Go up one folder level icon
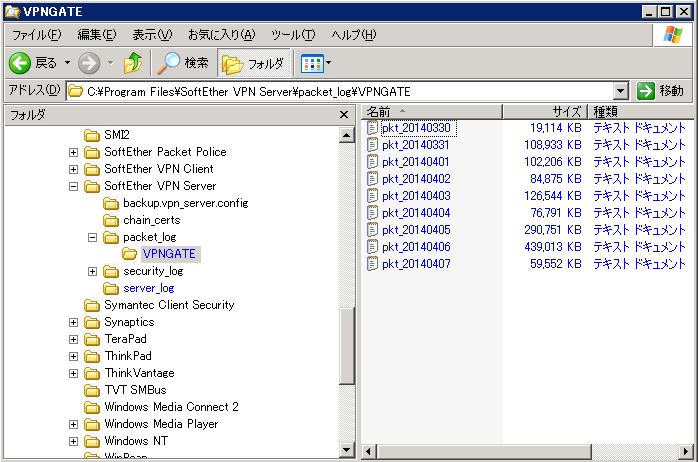 (x=133, y=63)
